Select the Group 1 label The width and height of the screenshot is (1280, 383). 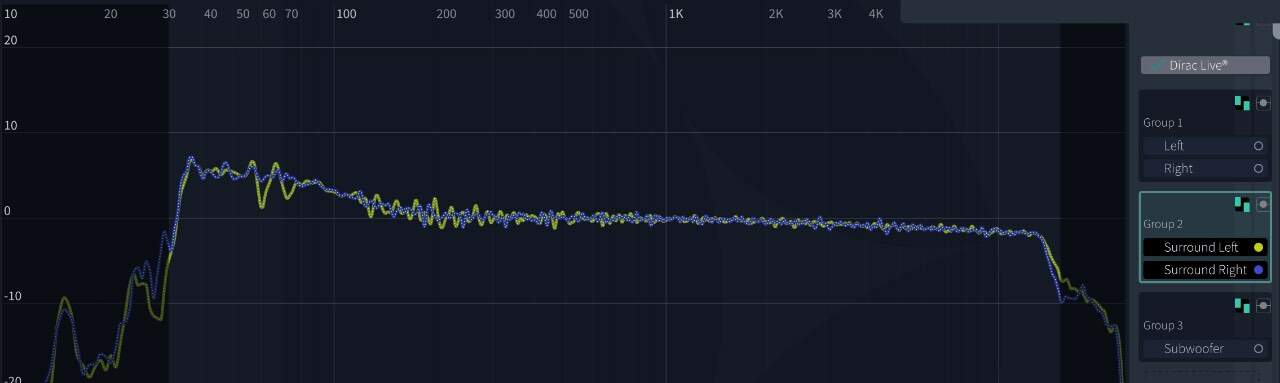coord(1163,123)
